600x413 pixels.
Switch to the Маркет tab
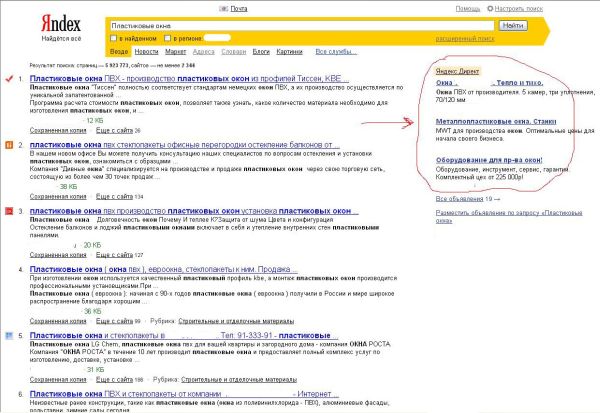coord(176,52)
